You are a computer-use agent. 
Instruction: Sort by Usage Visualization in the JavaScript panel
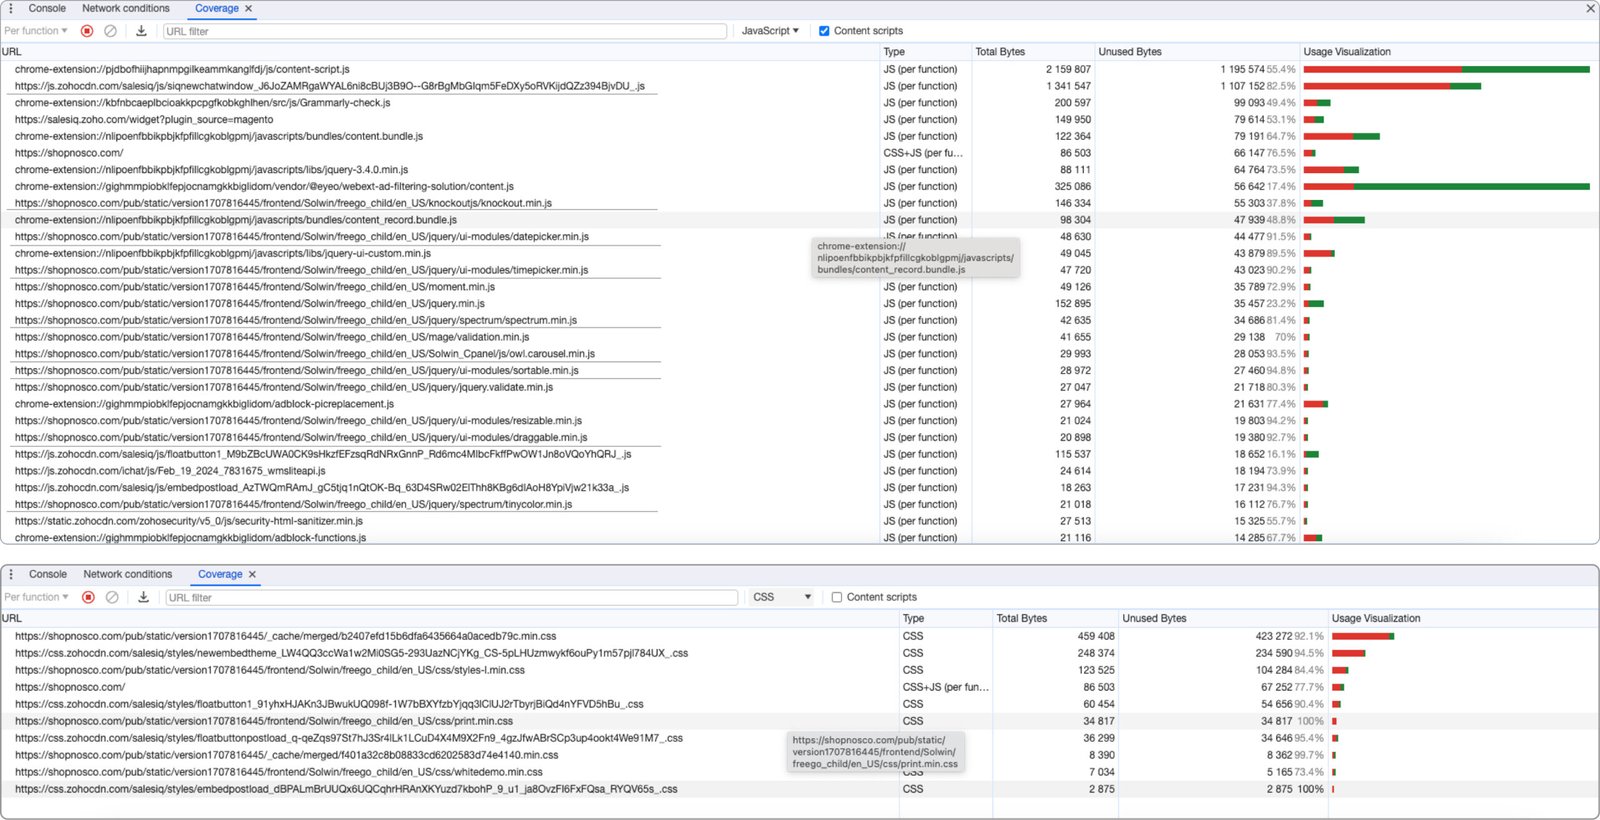tap(1448, 52)
